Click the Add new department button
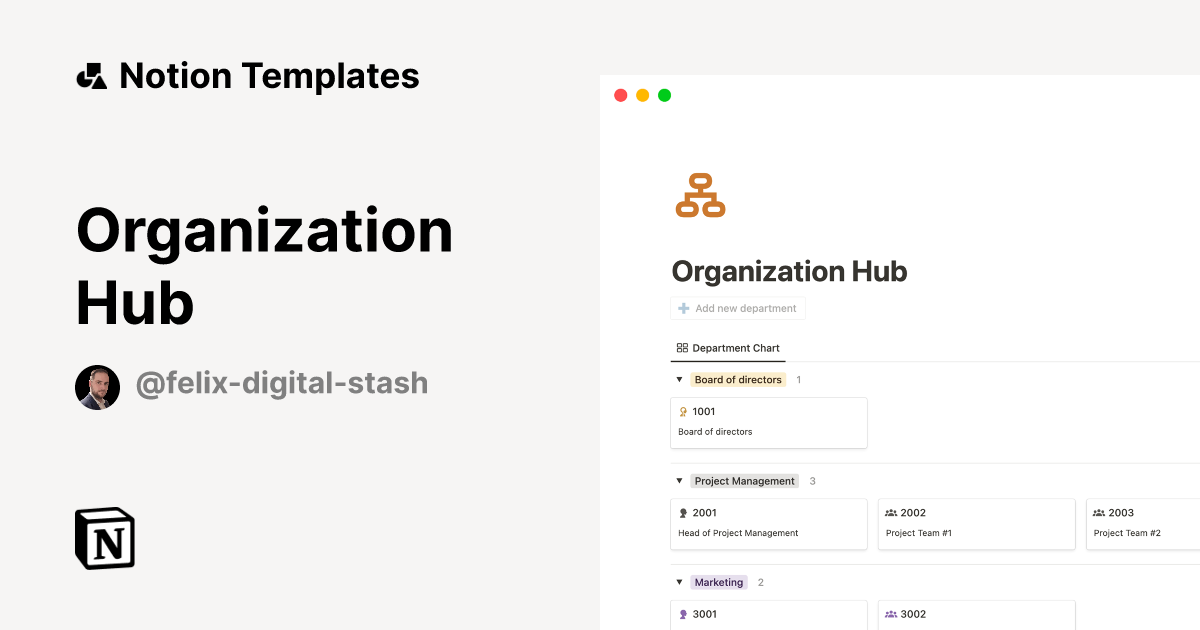The image size is (1200, 630). pyautogui.click(x=738, y=307)
